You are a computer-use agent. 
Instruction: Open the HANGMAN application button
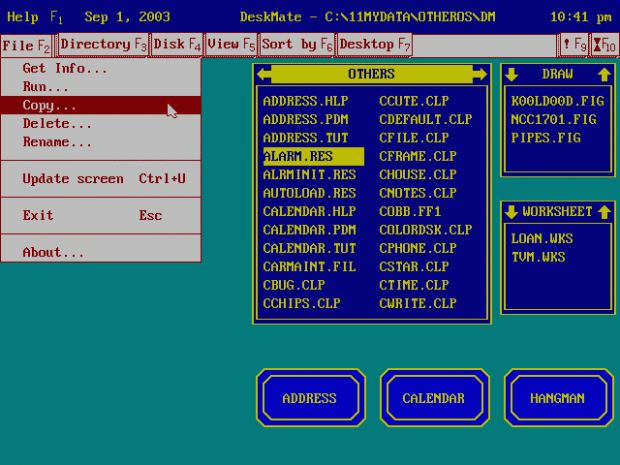(x=557, y=398)
